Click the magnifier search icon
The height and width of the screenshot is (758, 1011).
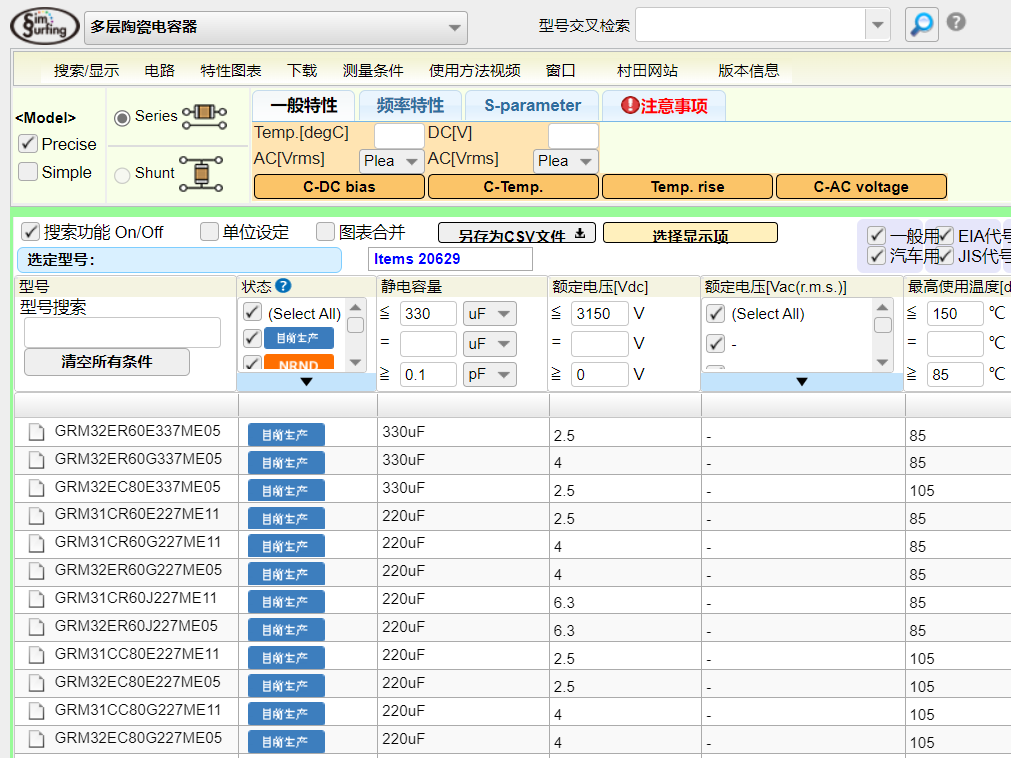921,24
